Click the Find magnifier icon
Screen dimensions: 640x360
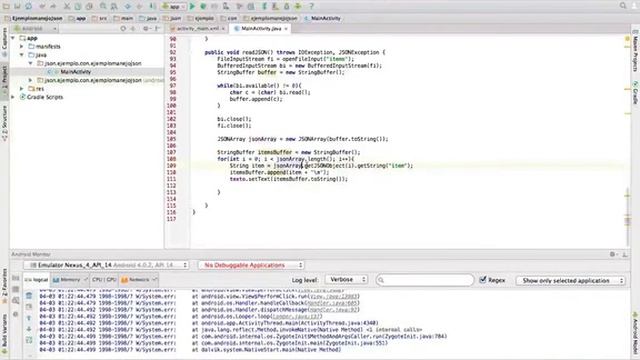point(103,6)
